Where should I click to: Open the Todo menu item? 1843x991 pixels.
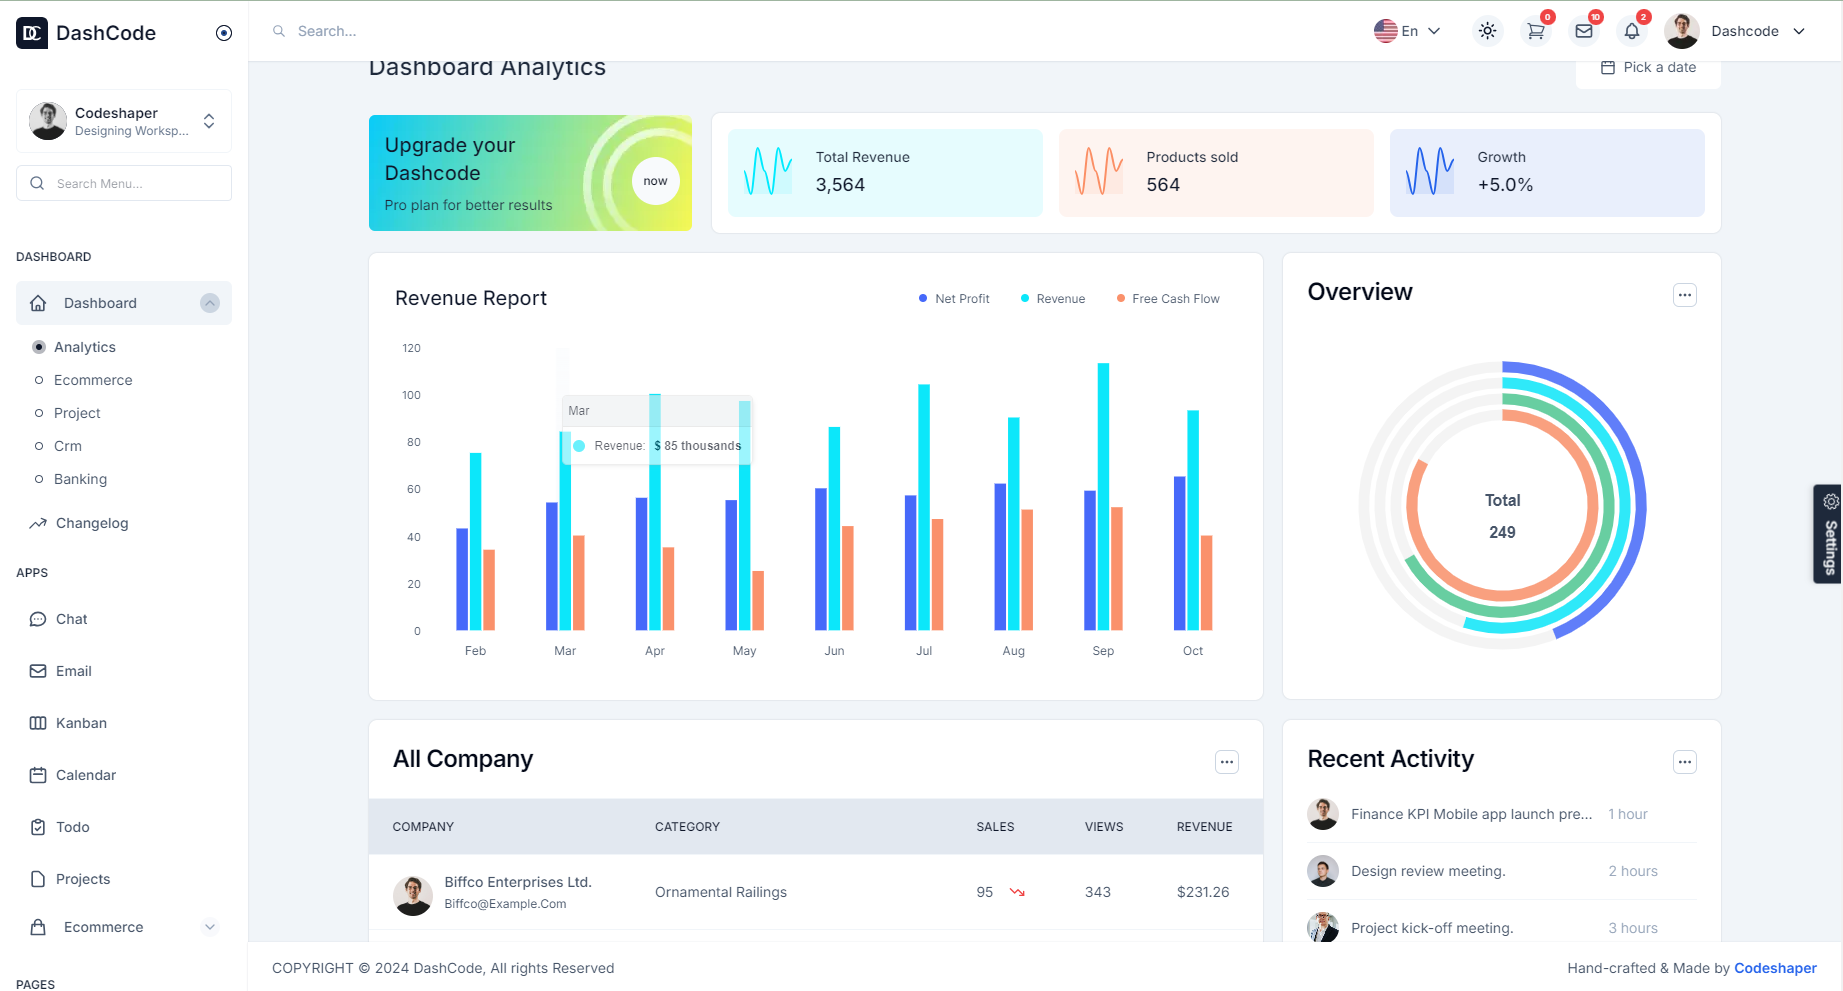pos(73,827)
